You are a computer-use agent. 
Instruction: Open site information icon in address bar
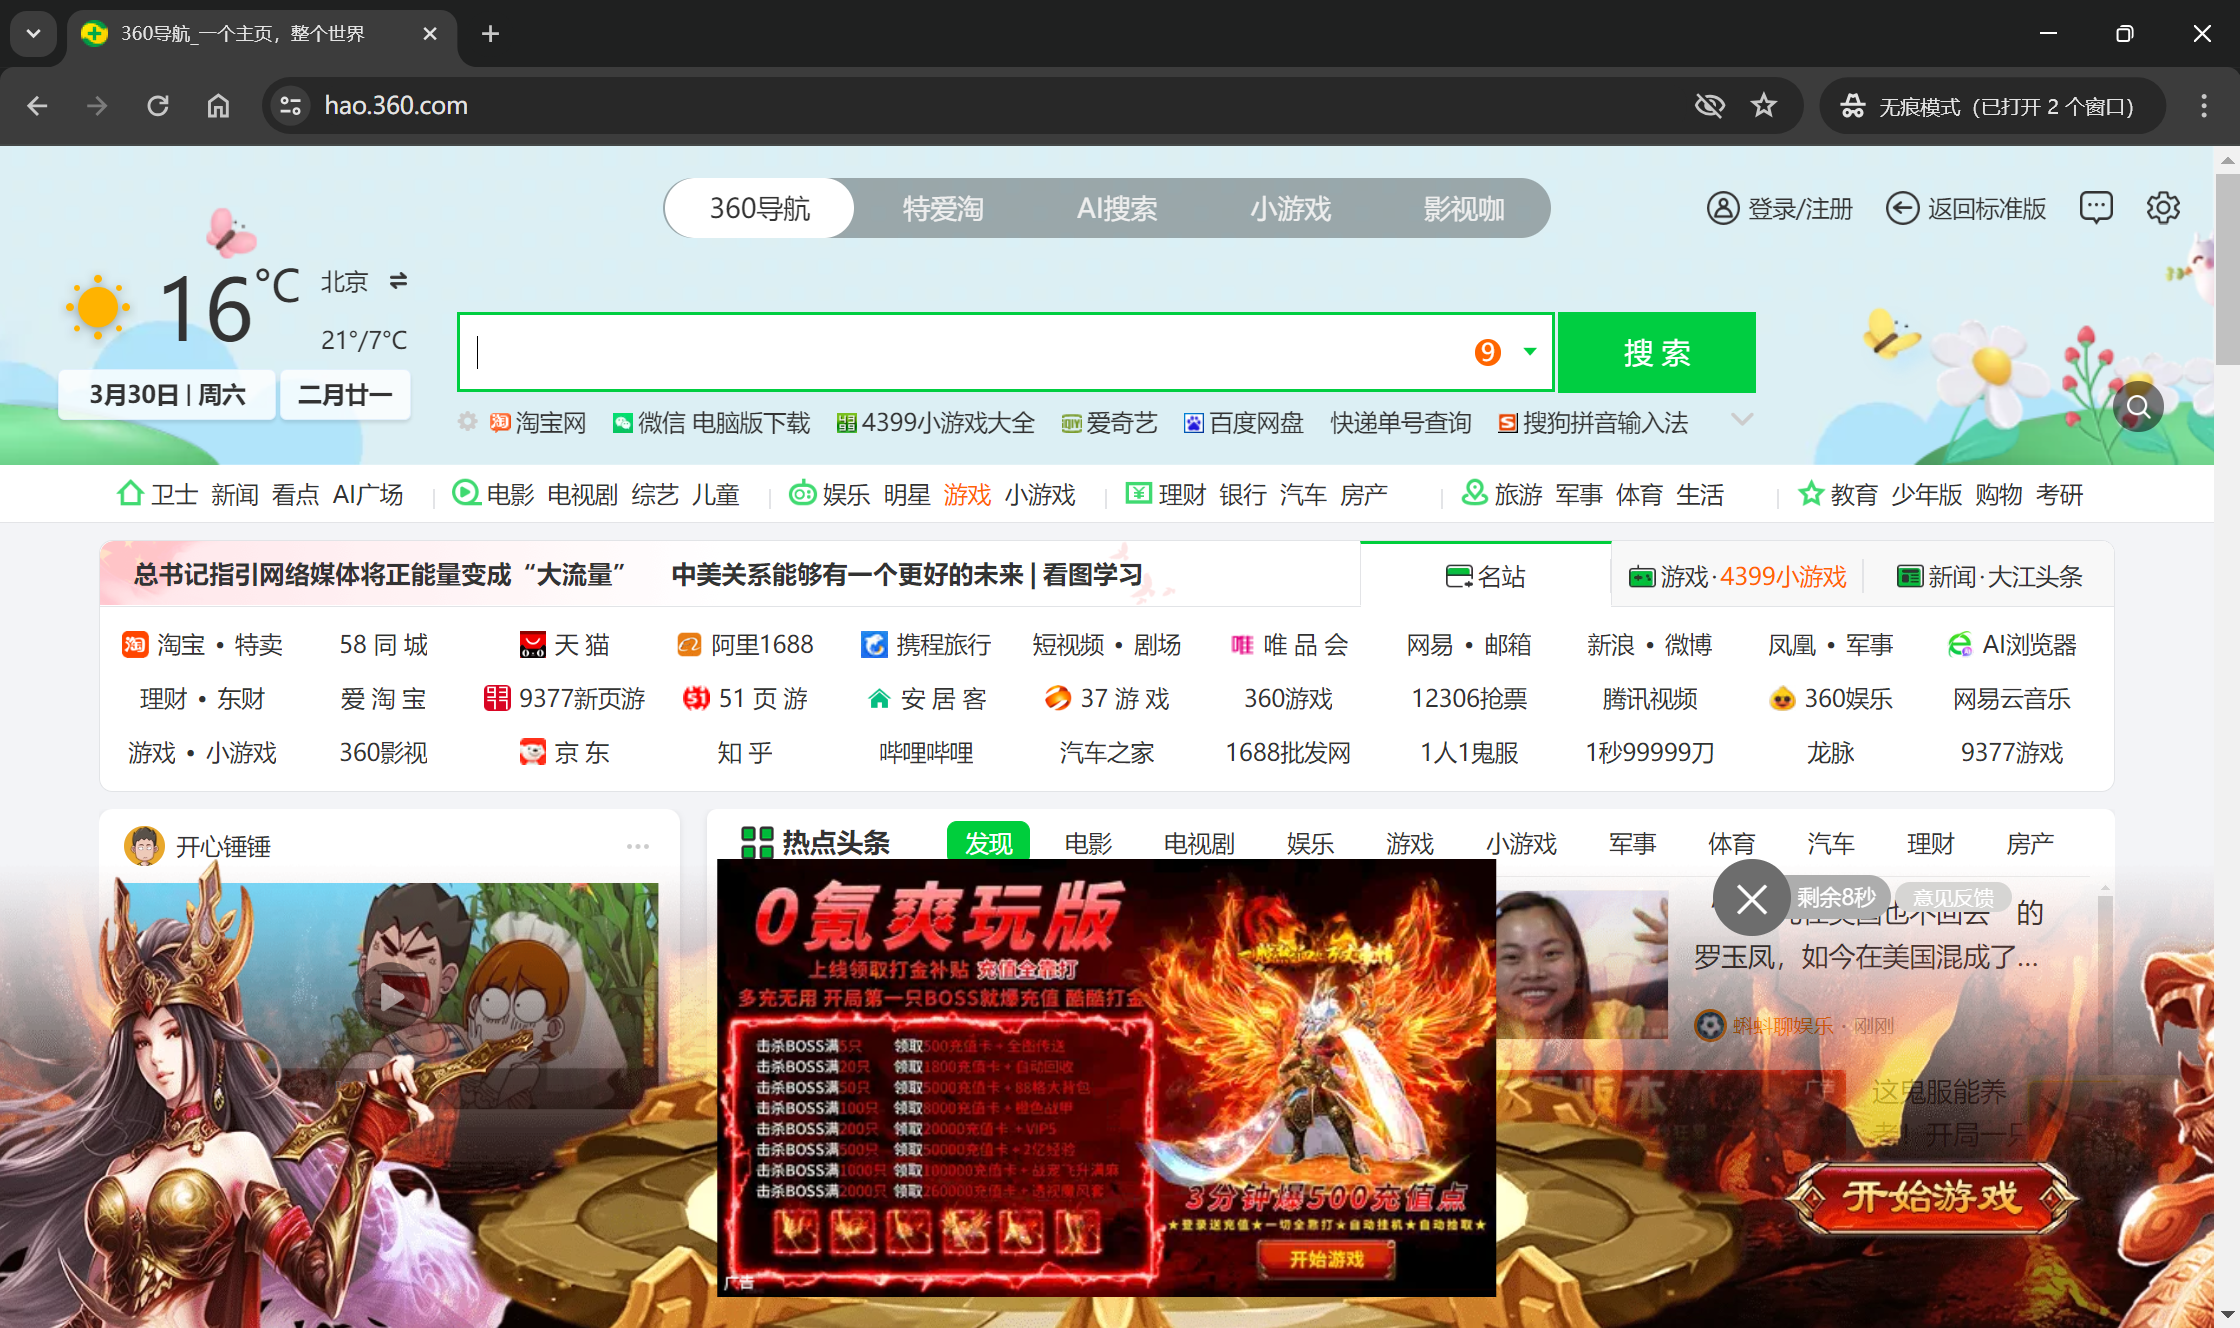(291, 106)
